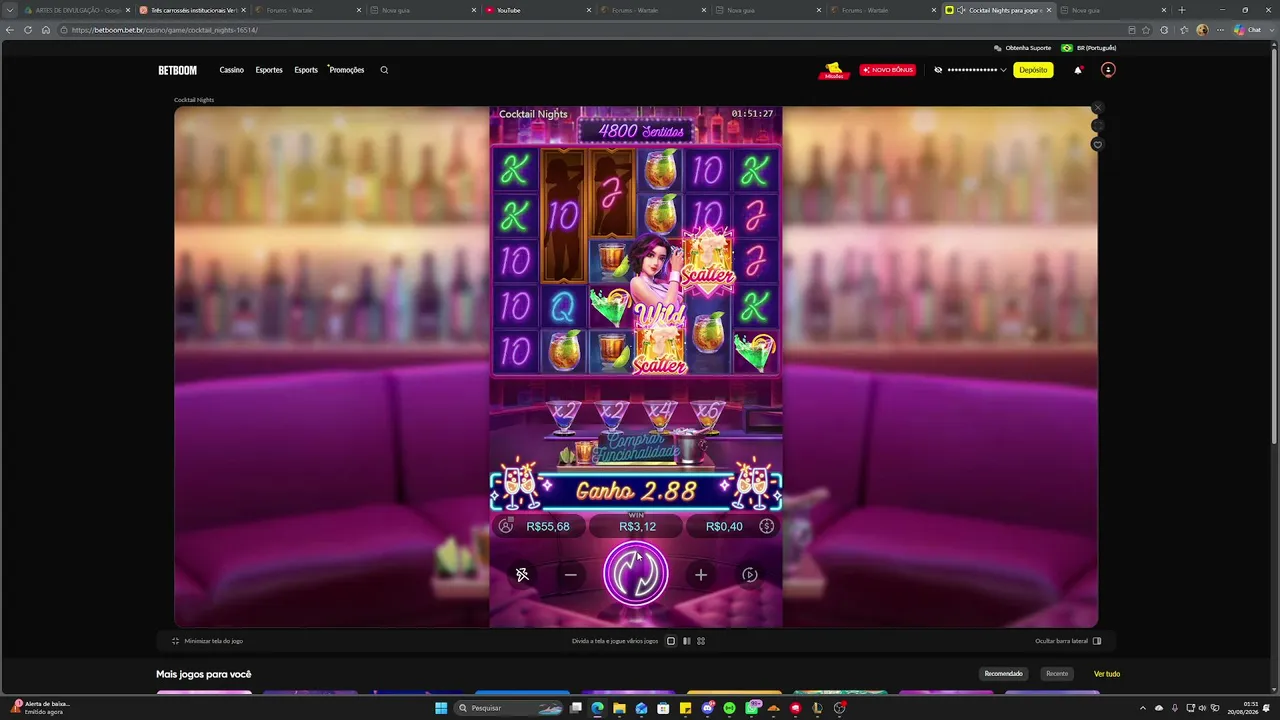Open site search magnifier icon
This screenshot has height=720, width=1280.
tap(384, 70)
